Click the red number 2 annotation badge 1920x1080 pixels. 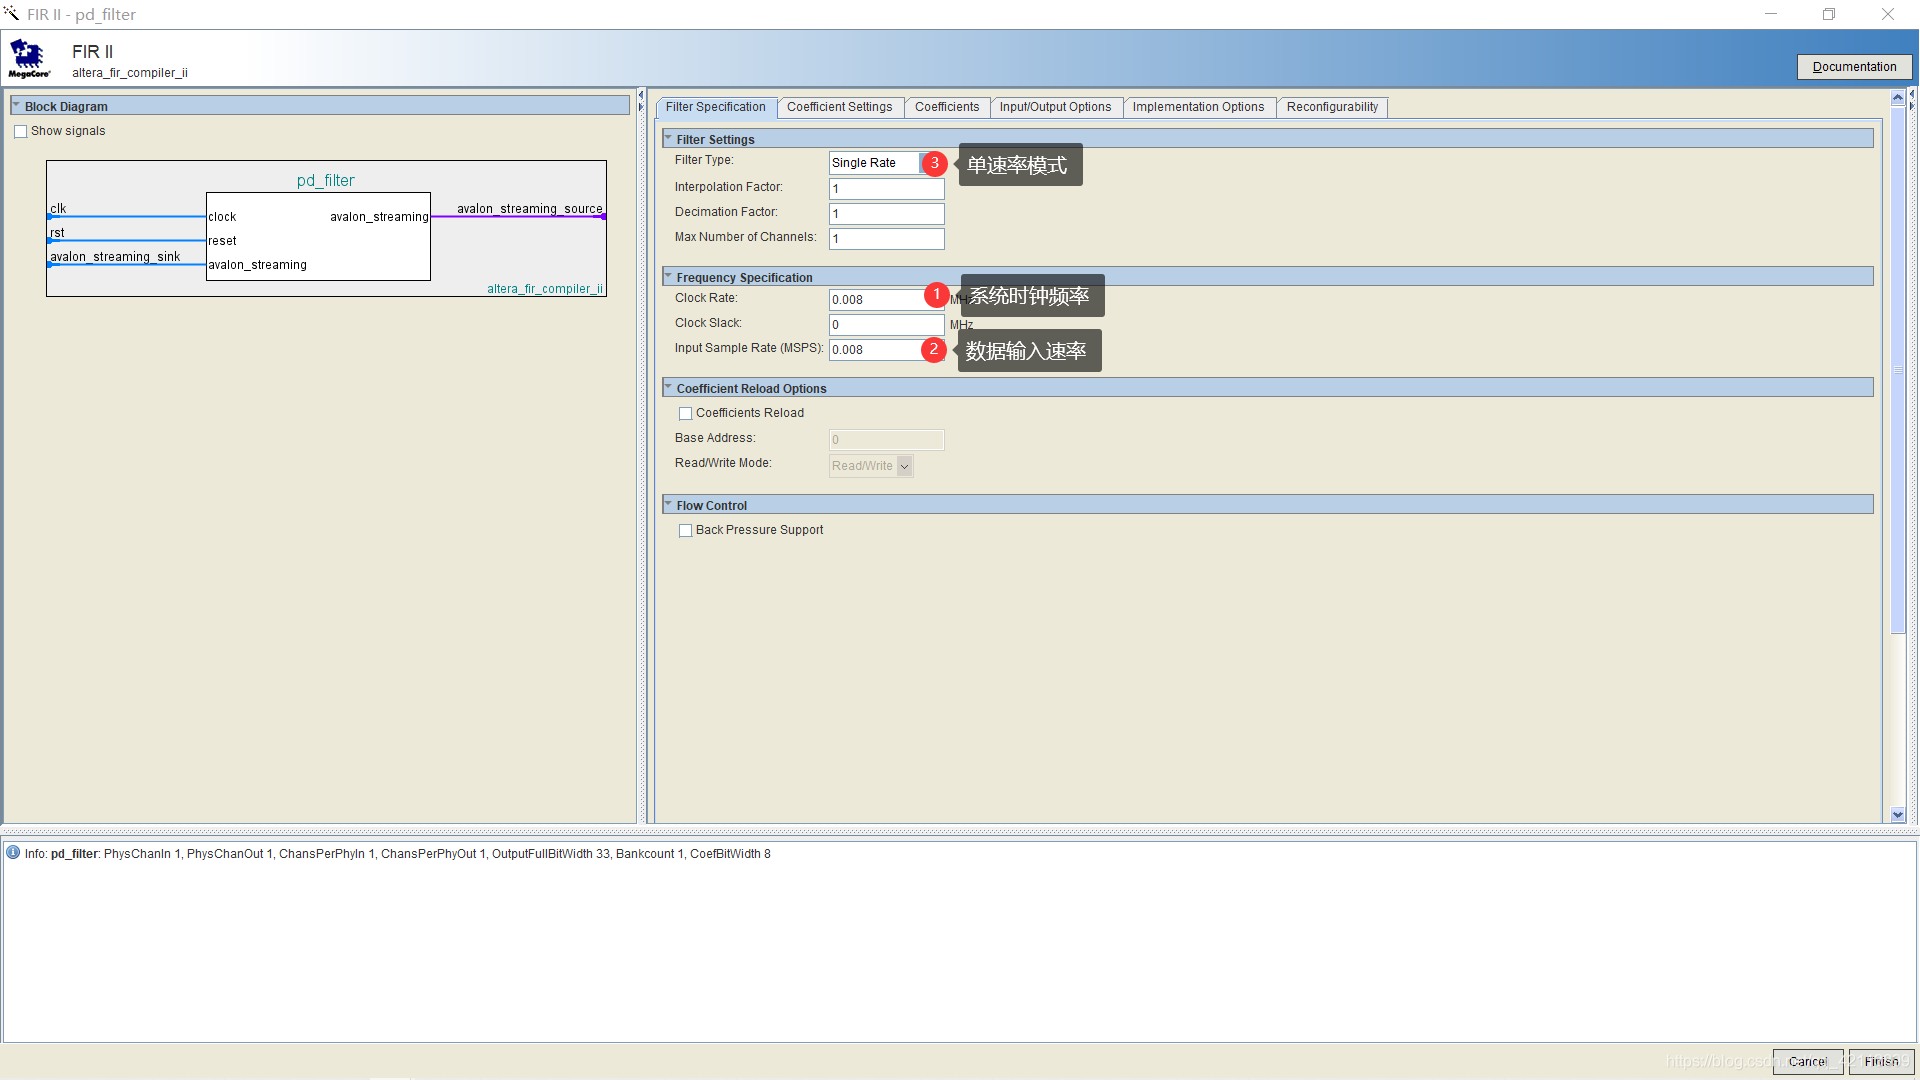pyautogui.click(x=933, y=349)
